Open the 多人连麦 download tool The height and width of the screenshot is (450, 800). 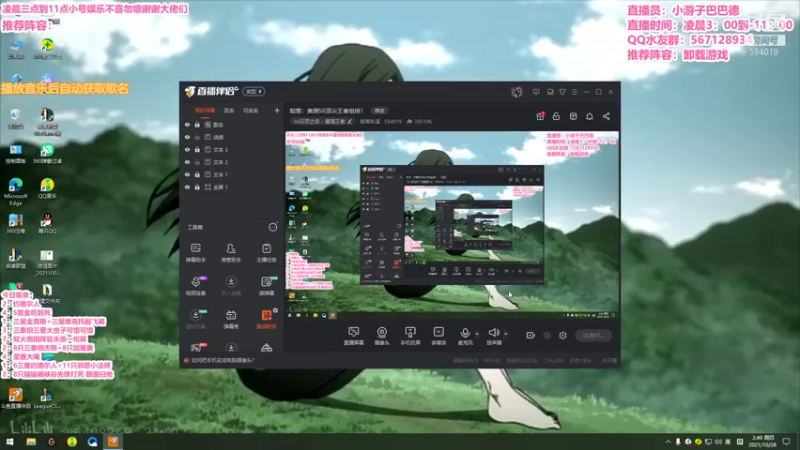point(231,286)
